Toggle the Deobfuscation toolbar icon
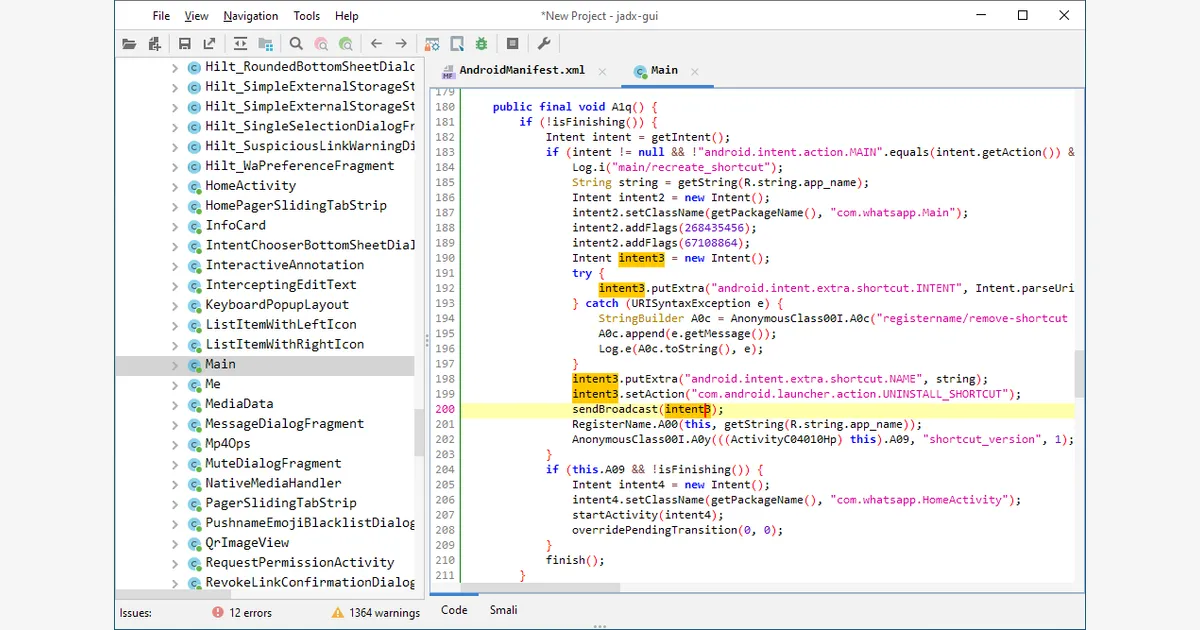Image resolution: width=1200 pixels, height=630 pixels. point(432,44)
